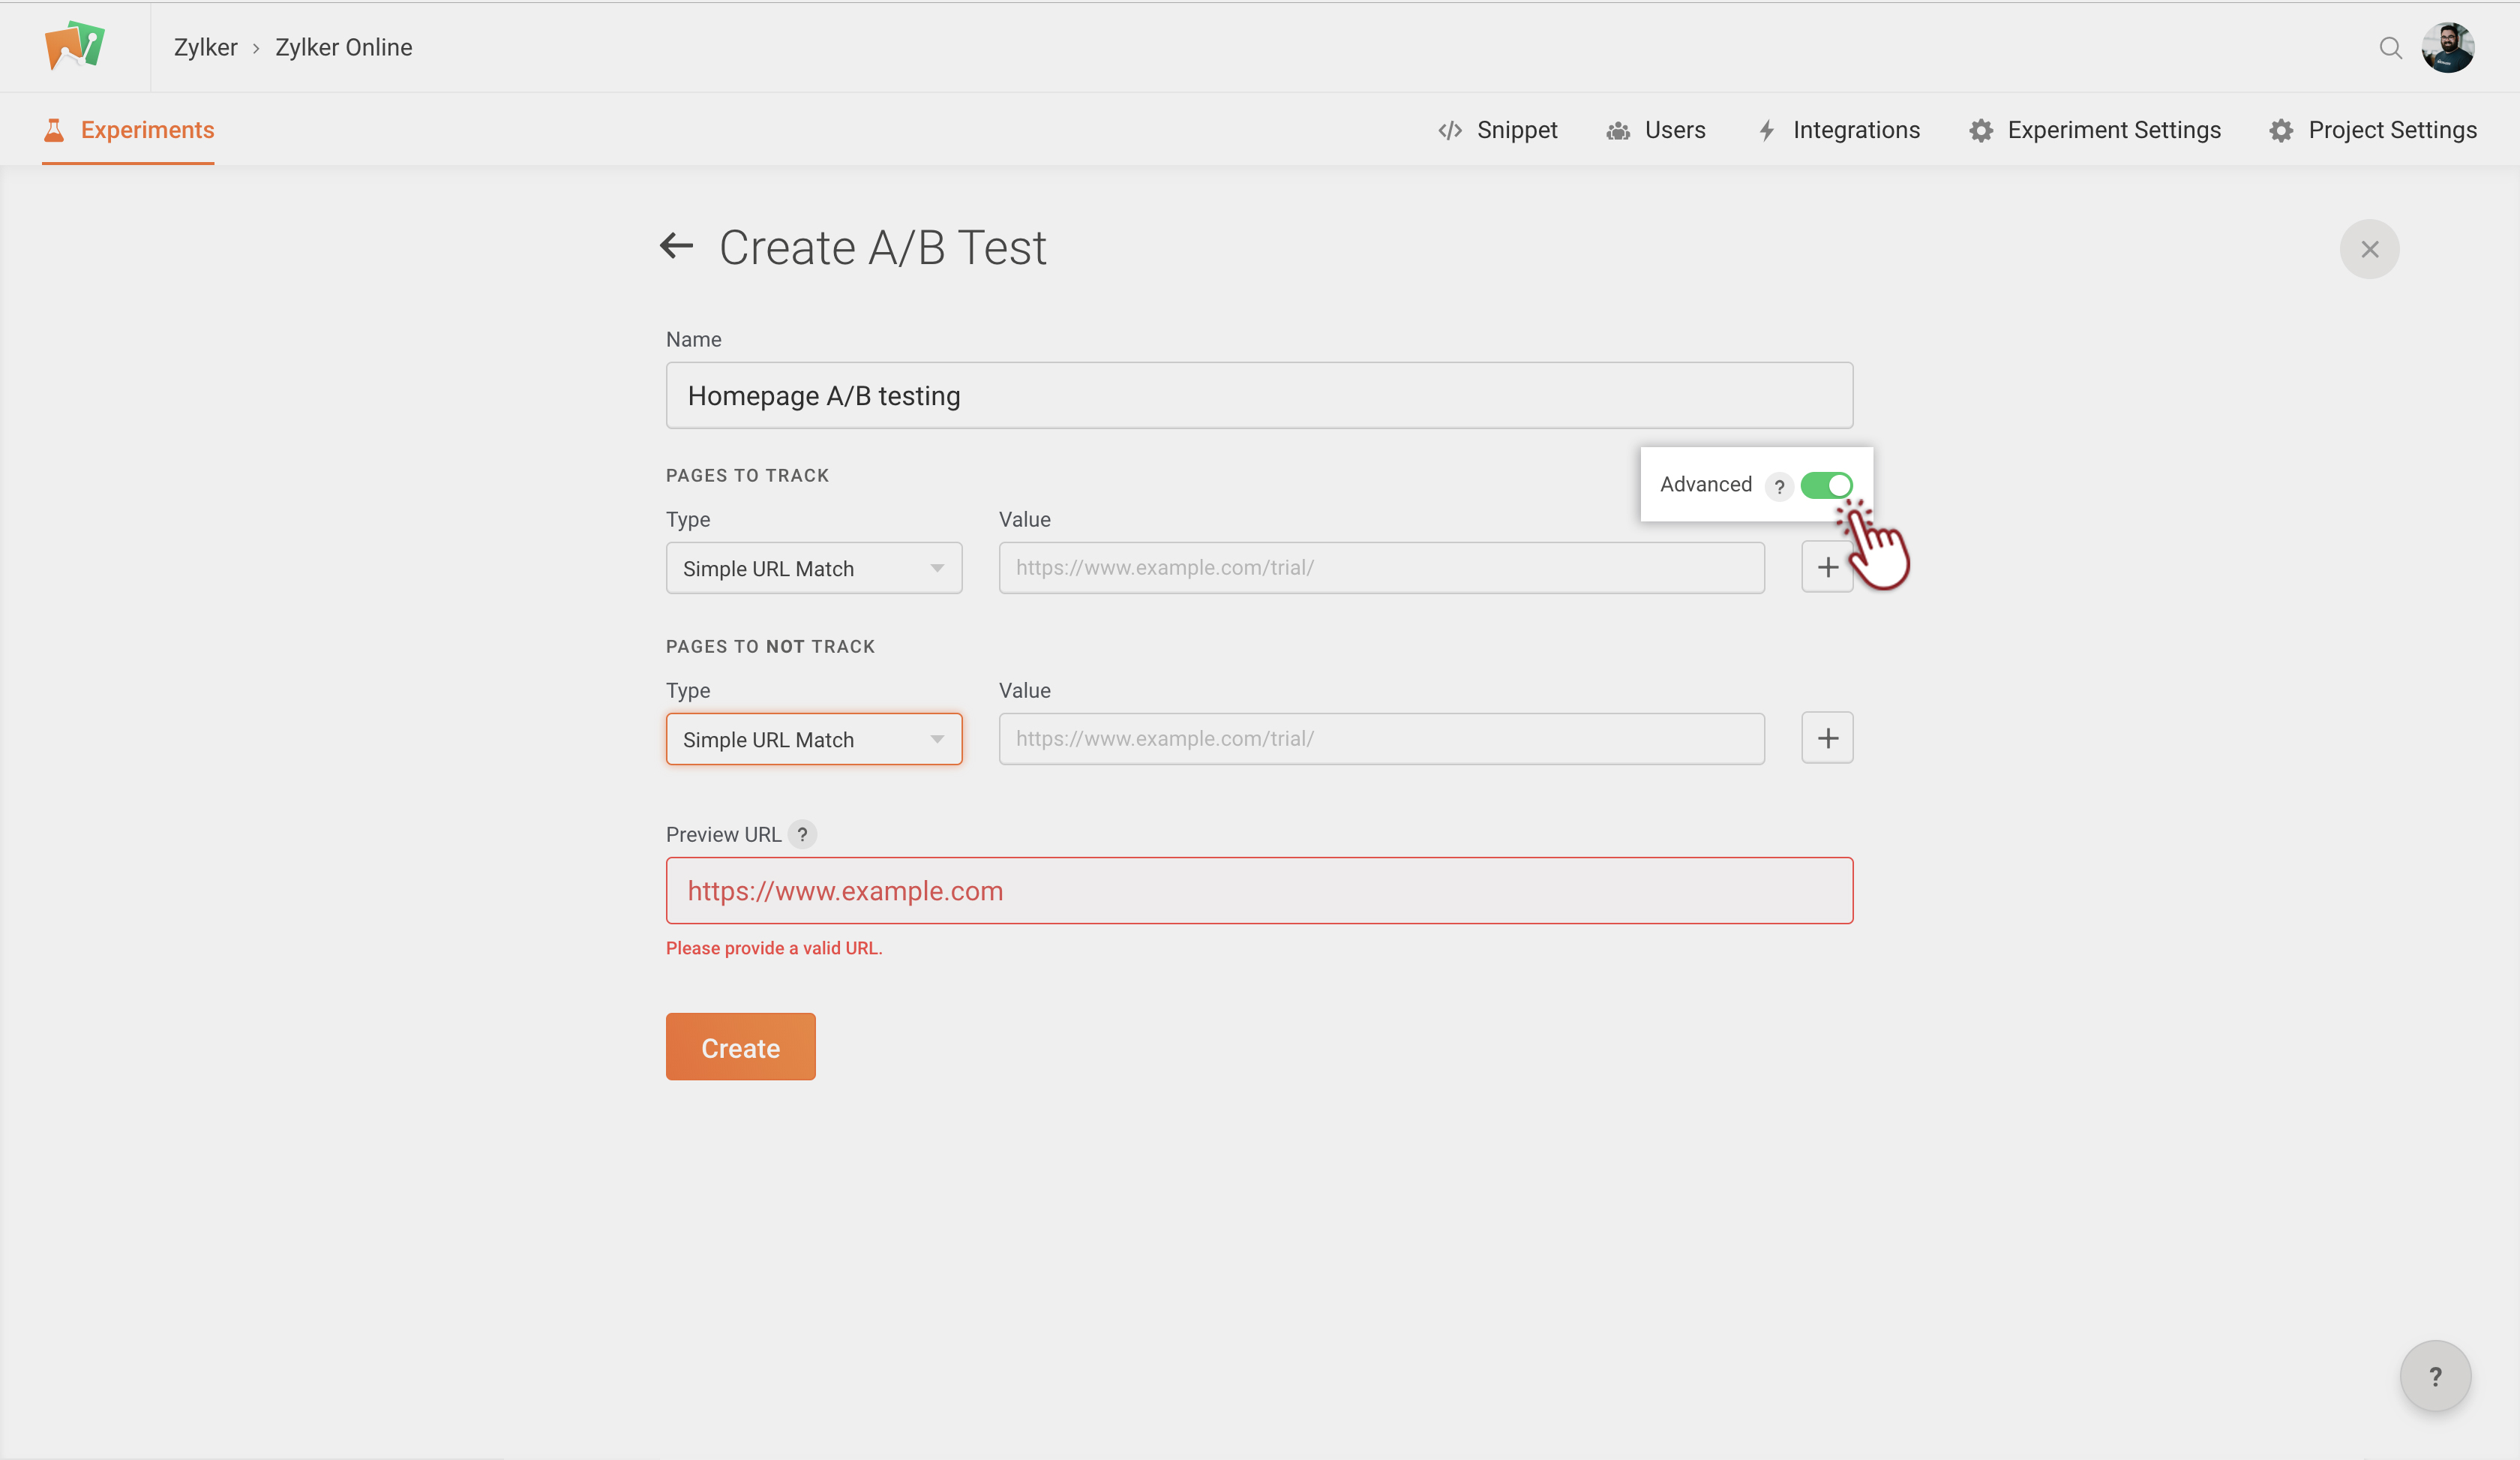The image size is (2520, 1460).
Task: Close the Create A/B Test form
Action: 2369,249
